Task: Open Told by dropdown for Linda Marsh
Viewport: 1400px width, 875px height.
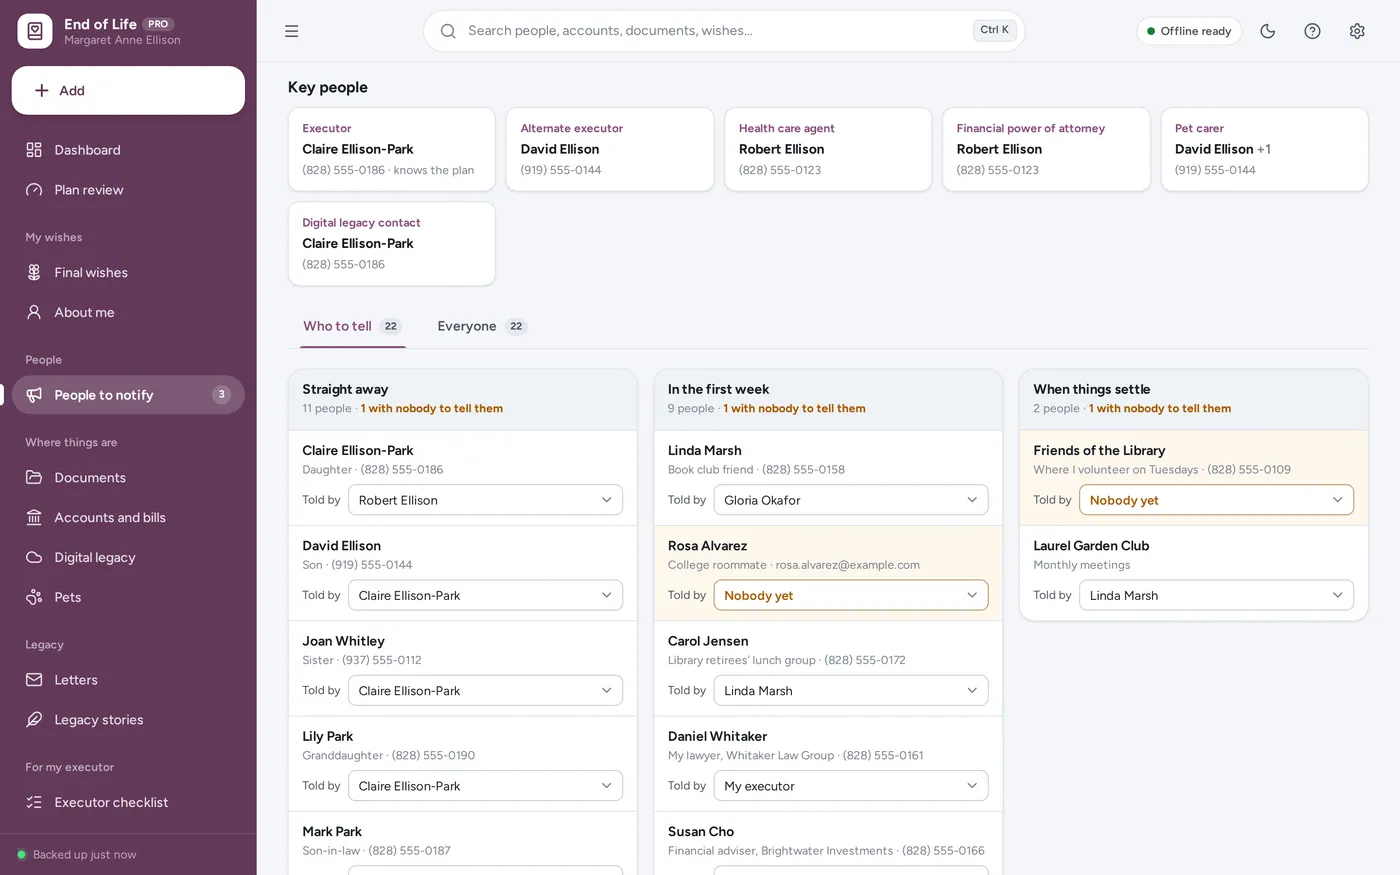Action: pyautogui.click(x=851, y=500)
